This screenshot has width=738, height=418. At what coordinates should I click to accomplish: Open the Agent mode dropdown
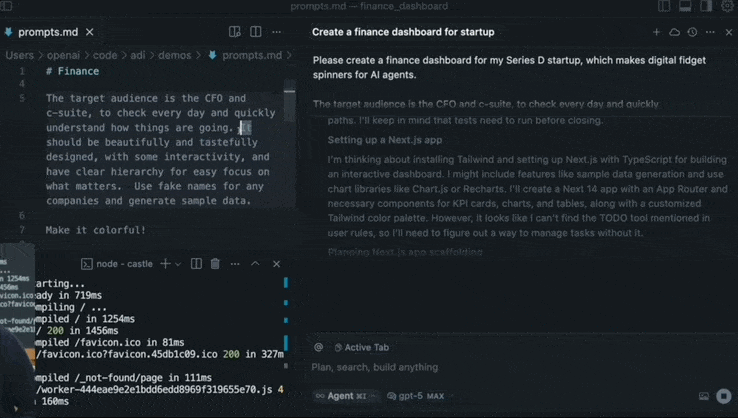point(344,396)
